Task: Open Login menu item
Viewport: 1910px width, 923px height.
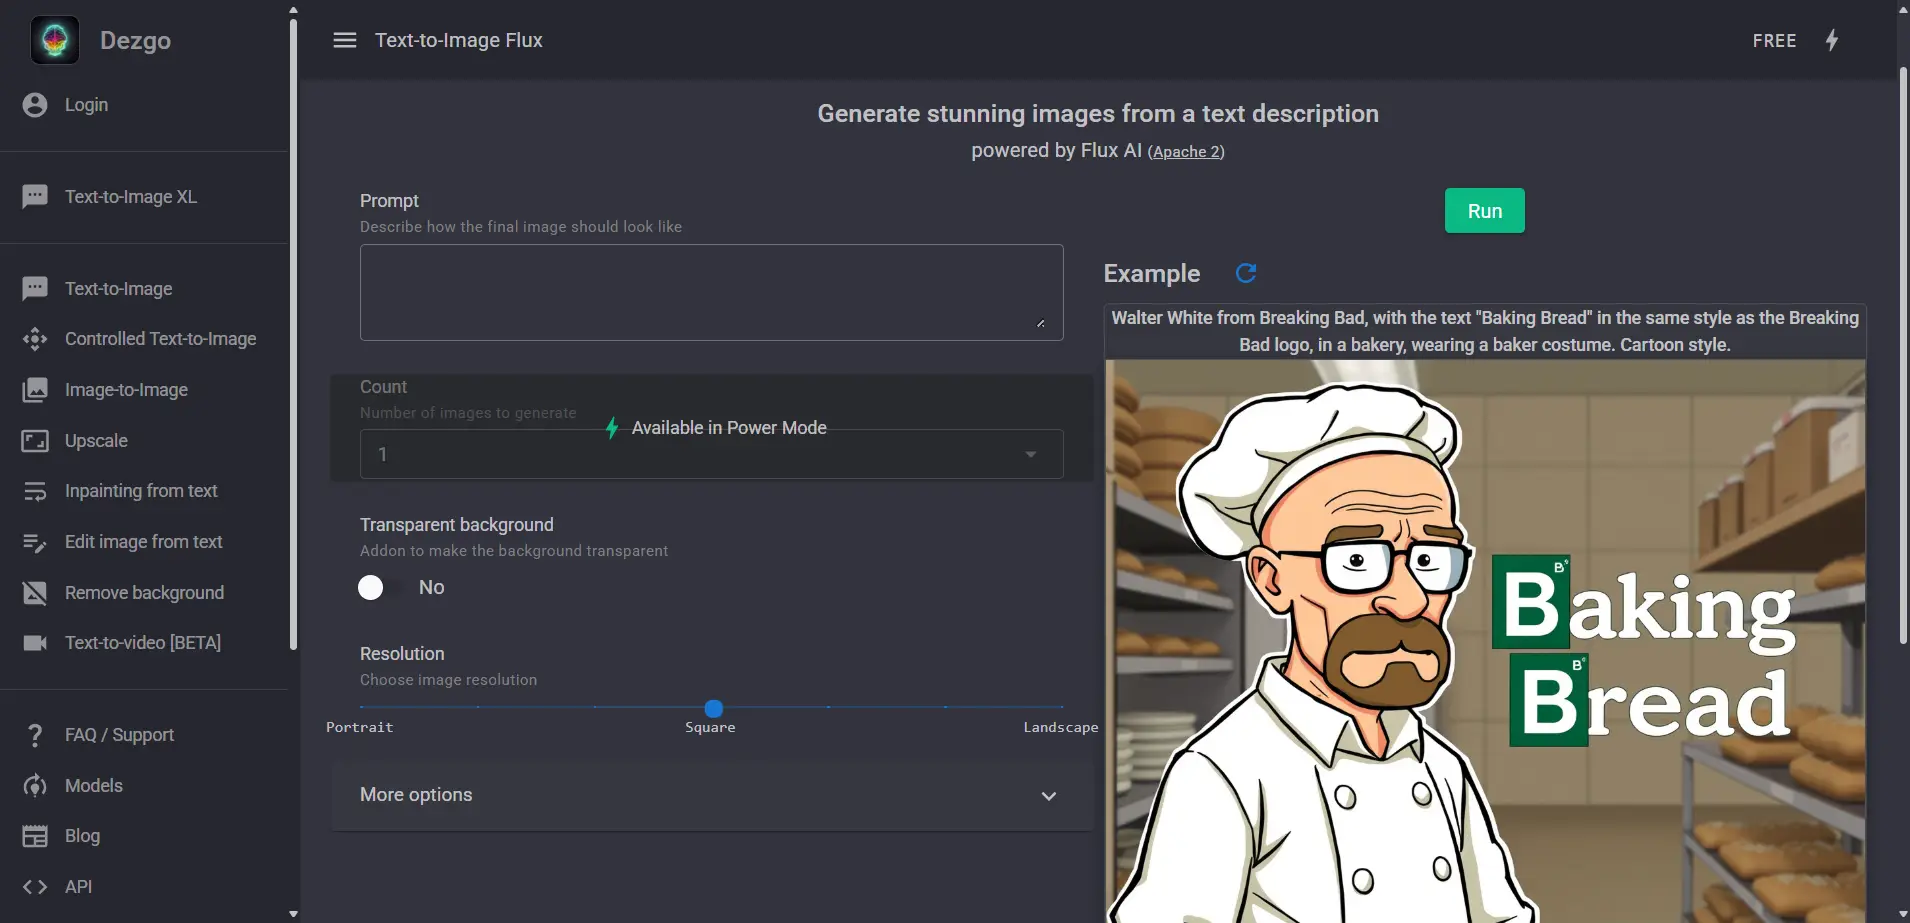Action: (86, 105)
